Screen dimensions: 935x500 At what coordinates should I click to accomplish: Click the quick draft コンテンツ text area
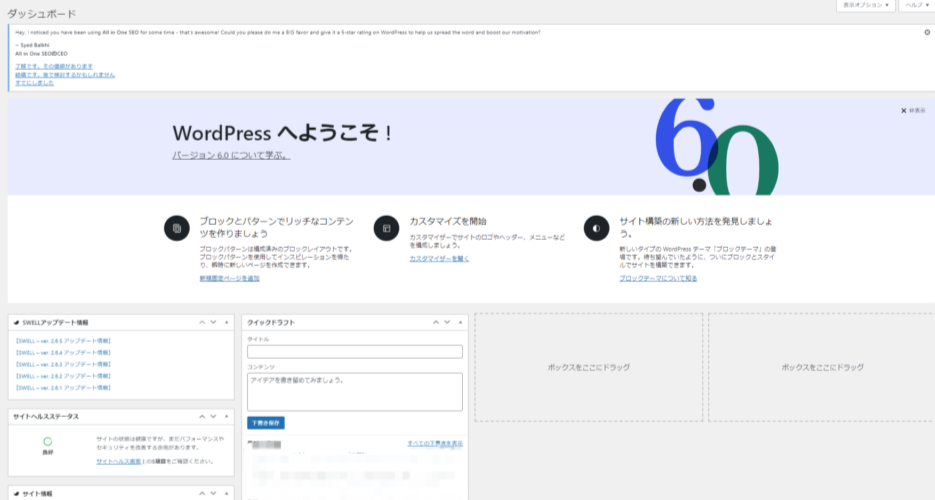355,392
